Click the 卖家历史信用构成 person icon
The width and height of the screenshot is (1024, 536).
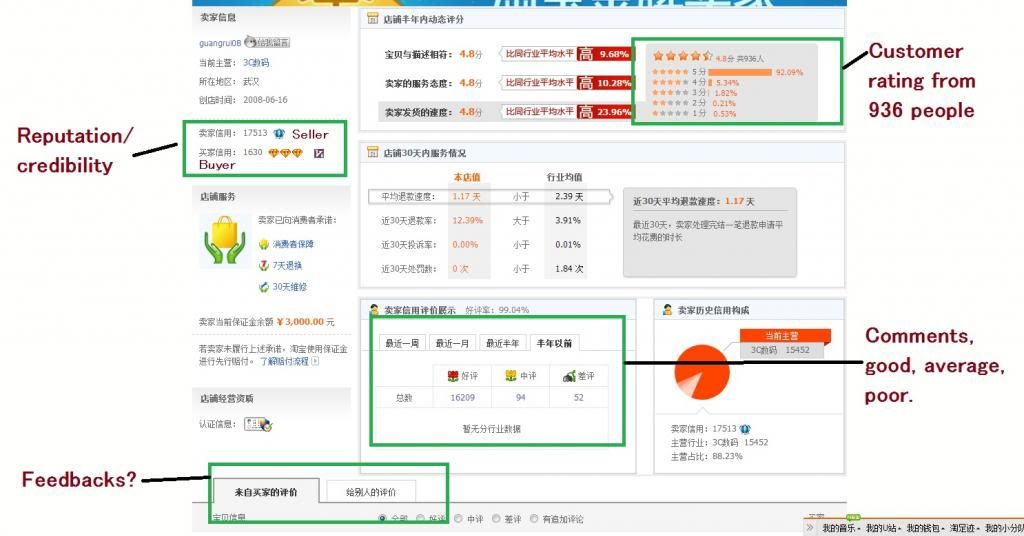point(667,309)
